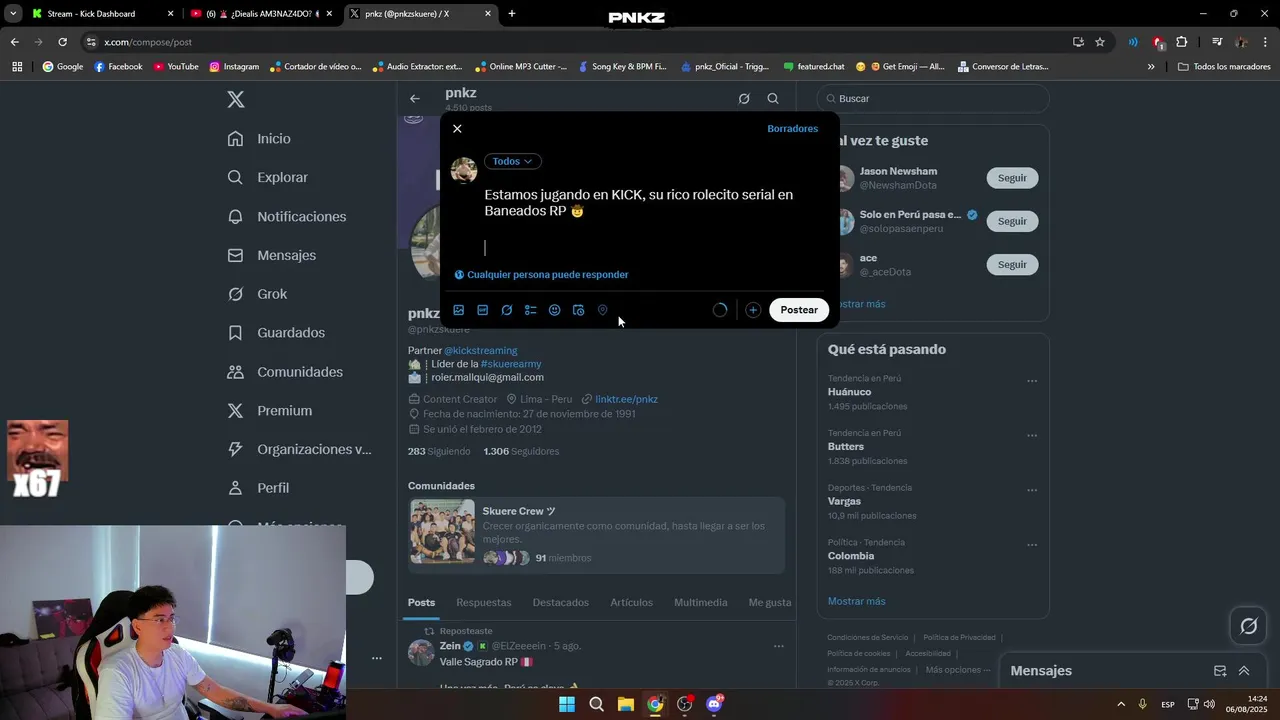Follow ace @_aceDota

pyautogui.click(x=1012, y=265)
